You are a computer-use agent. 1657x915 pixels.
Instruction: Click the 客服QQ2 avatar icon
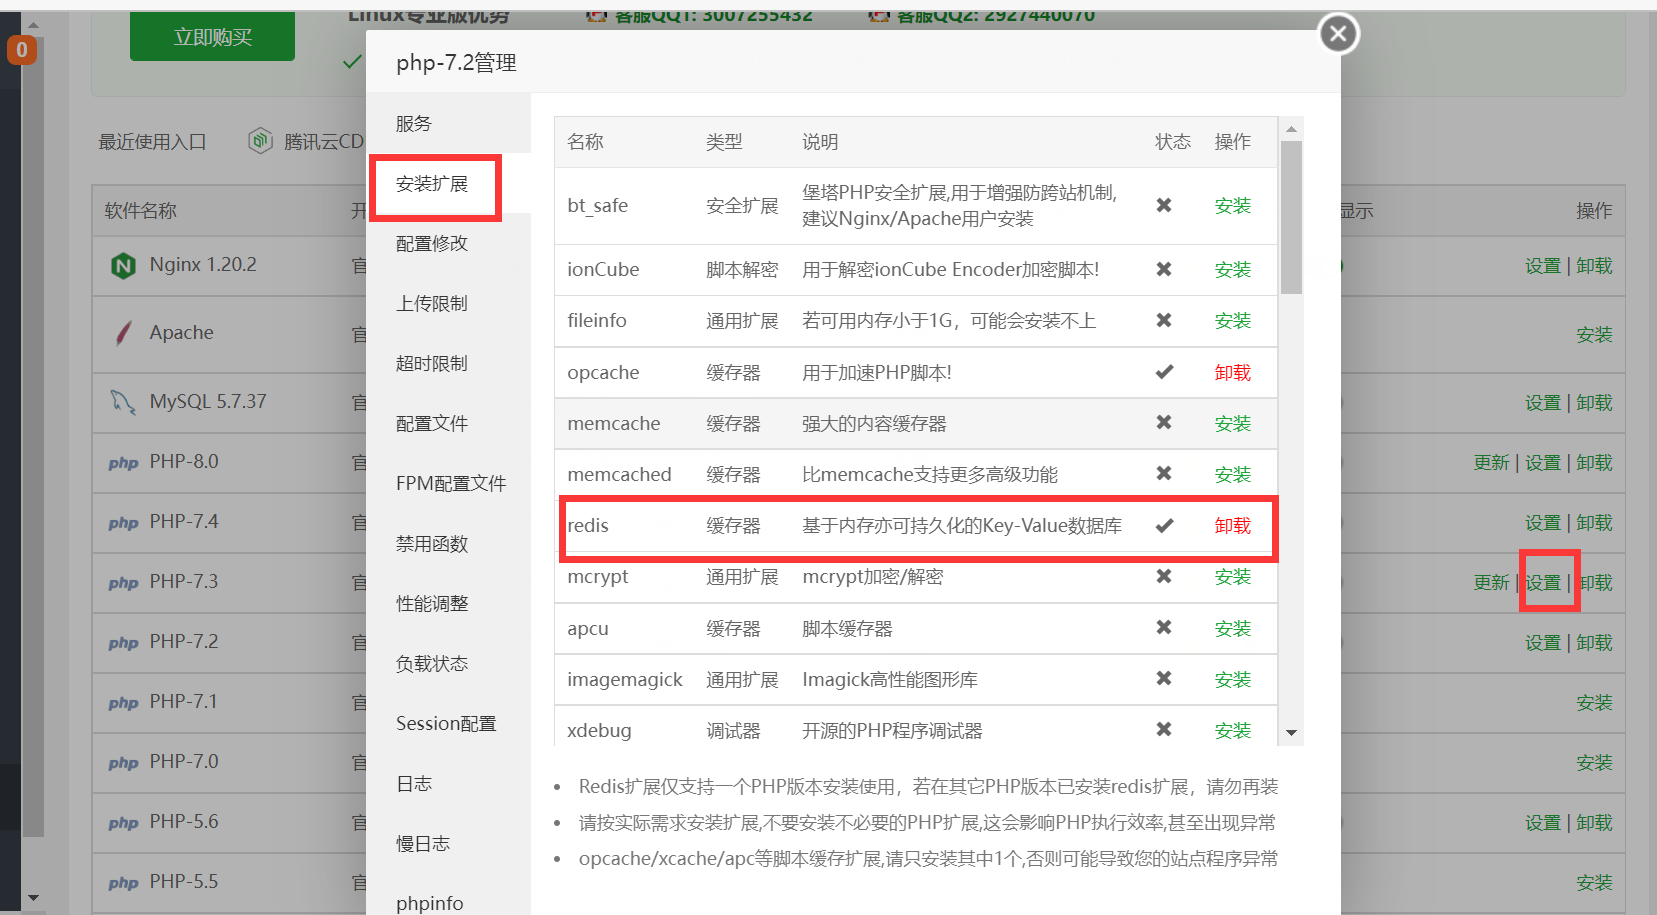pos(879,15)
